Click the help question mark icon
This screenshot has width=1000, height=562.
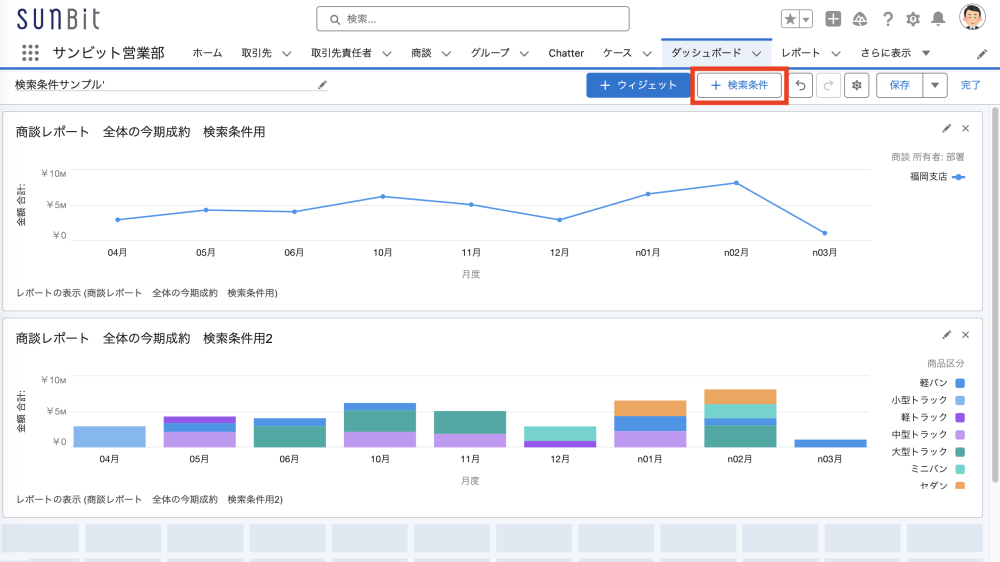(887, 19)
